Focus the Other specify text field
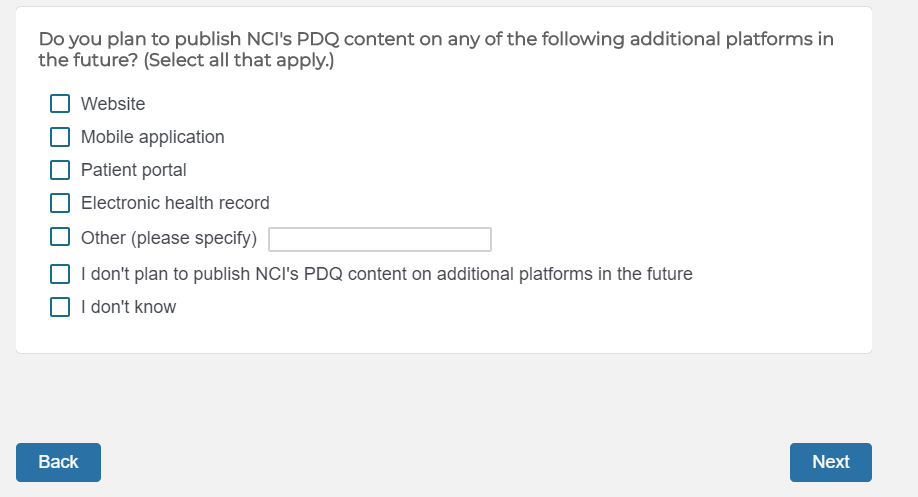 point(380,239)
